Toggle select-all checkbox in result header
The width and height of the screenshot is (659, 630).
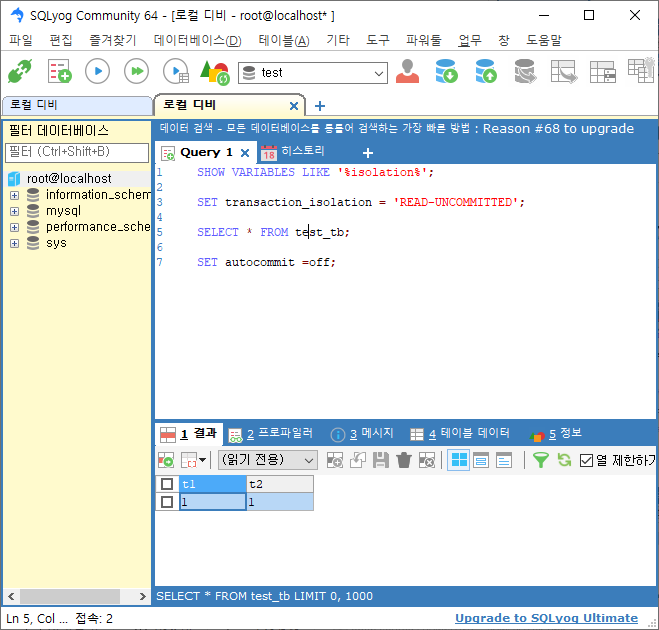tap(167, 485)
